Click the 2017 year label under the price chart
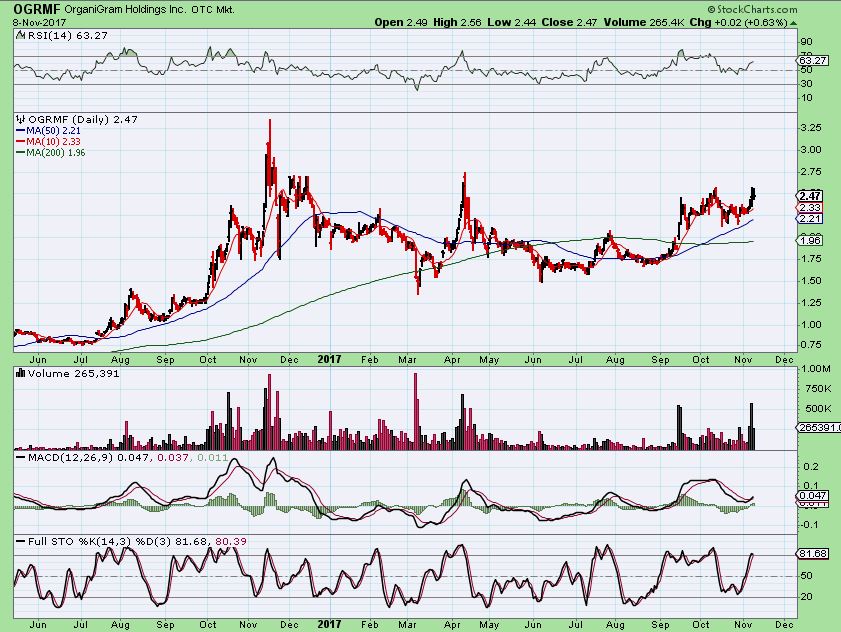The width and height of the screenshot is (841, 632). pyautogui.click(x=329, y=359)
